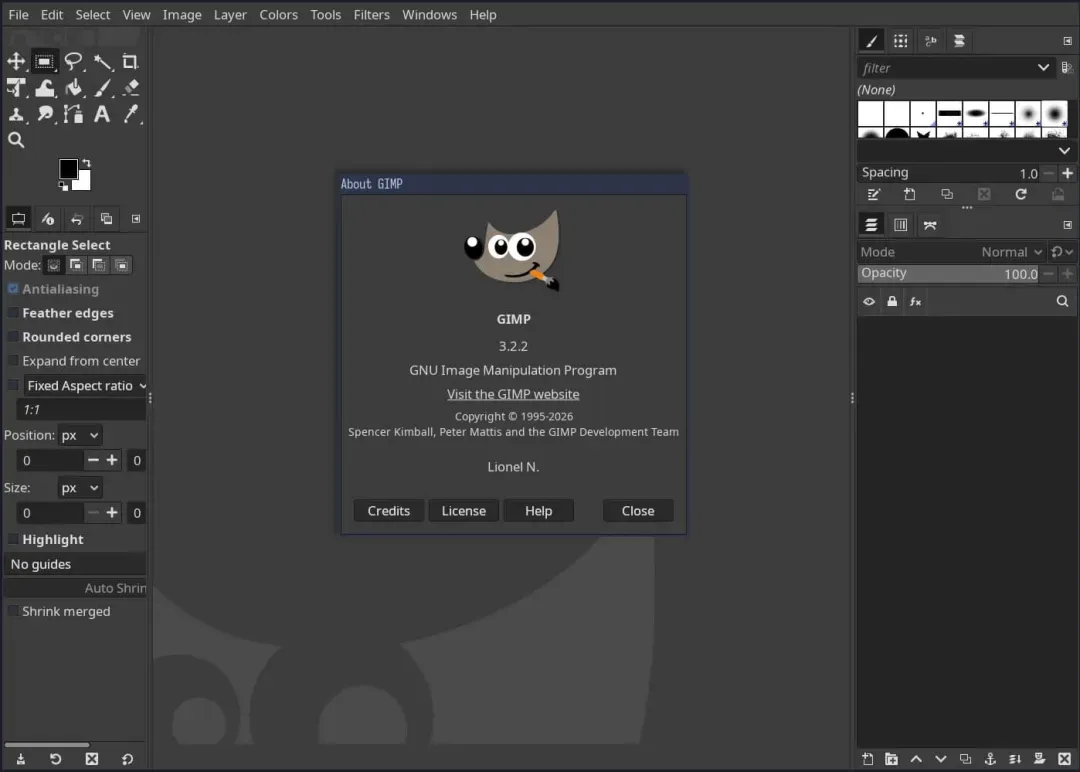Click License button in About dialog

[x=464, y=511]
